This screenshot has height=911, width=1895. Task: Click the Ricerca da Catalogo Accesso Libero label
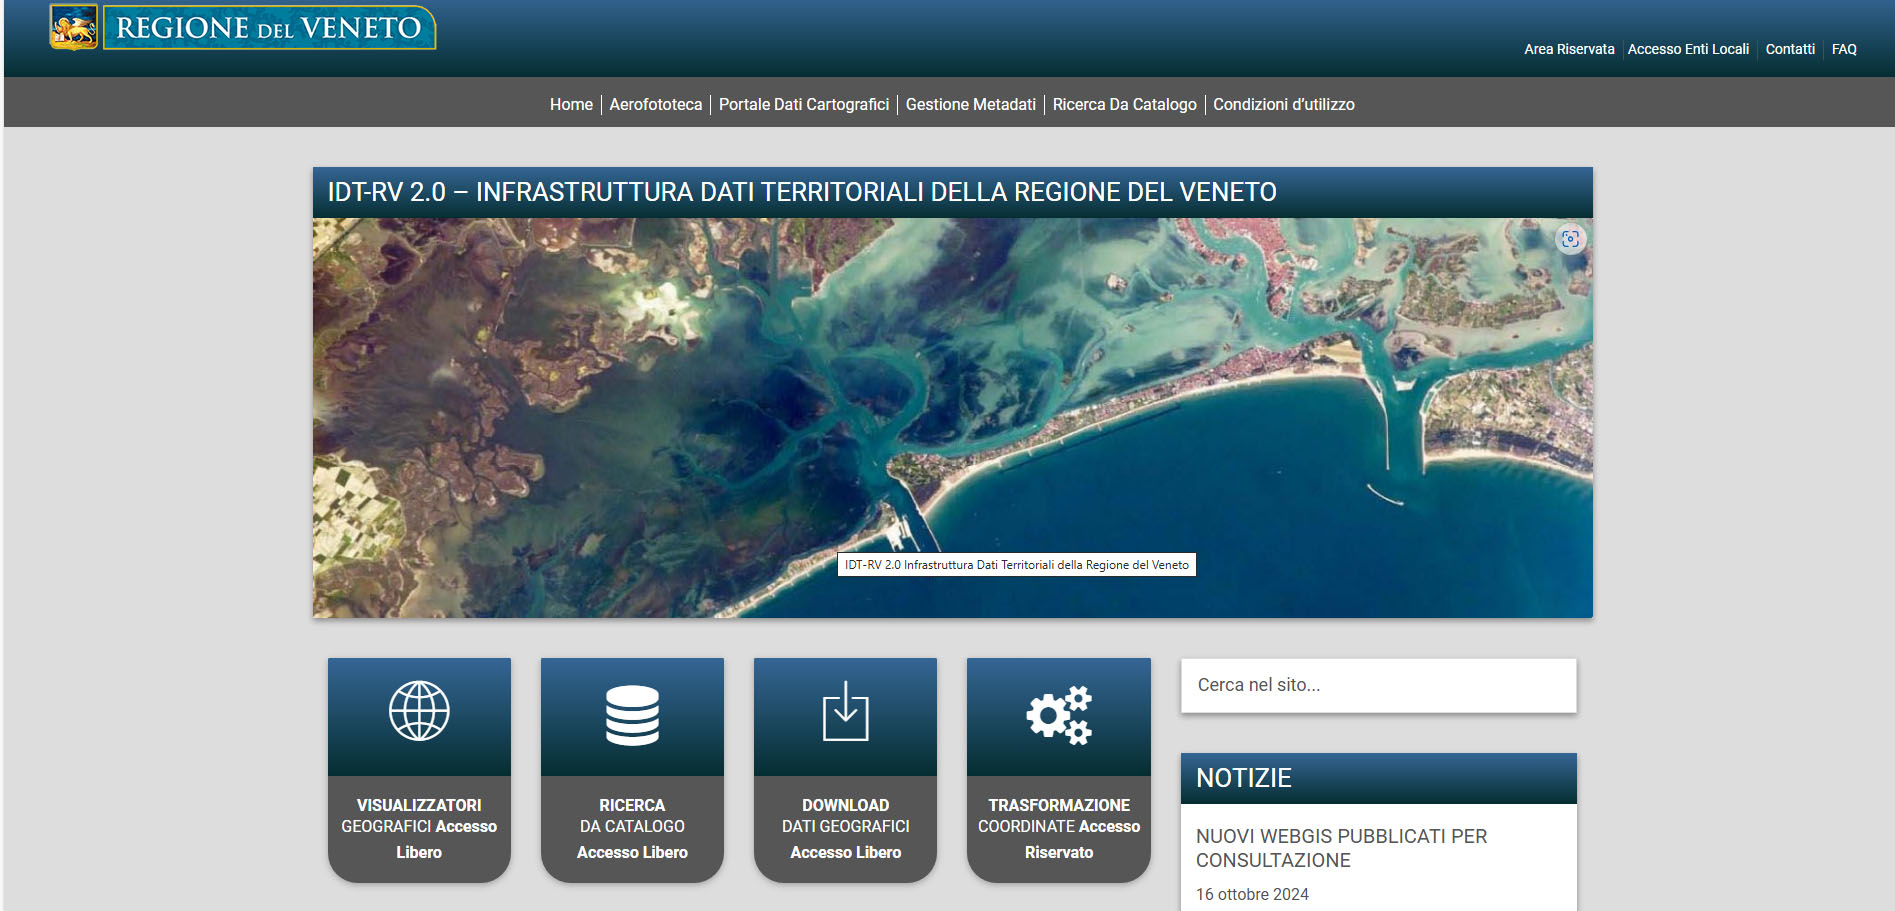tap(632, 828)
